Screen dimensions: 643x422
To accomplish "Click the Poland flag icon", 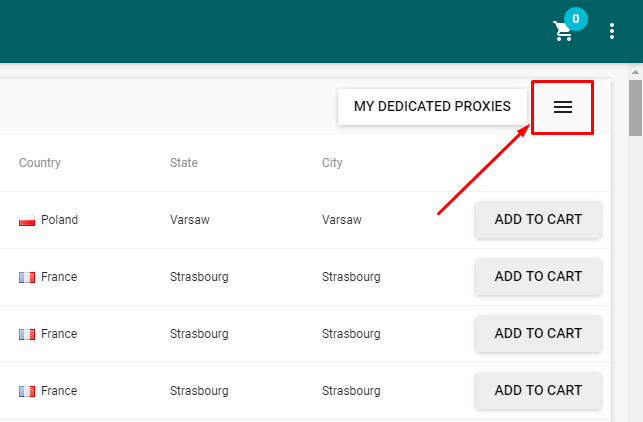I will pos(27,221).
